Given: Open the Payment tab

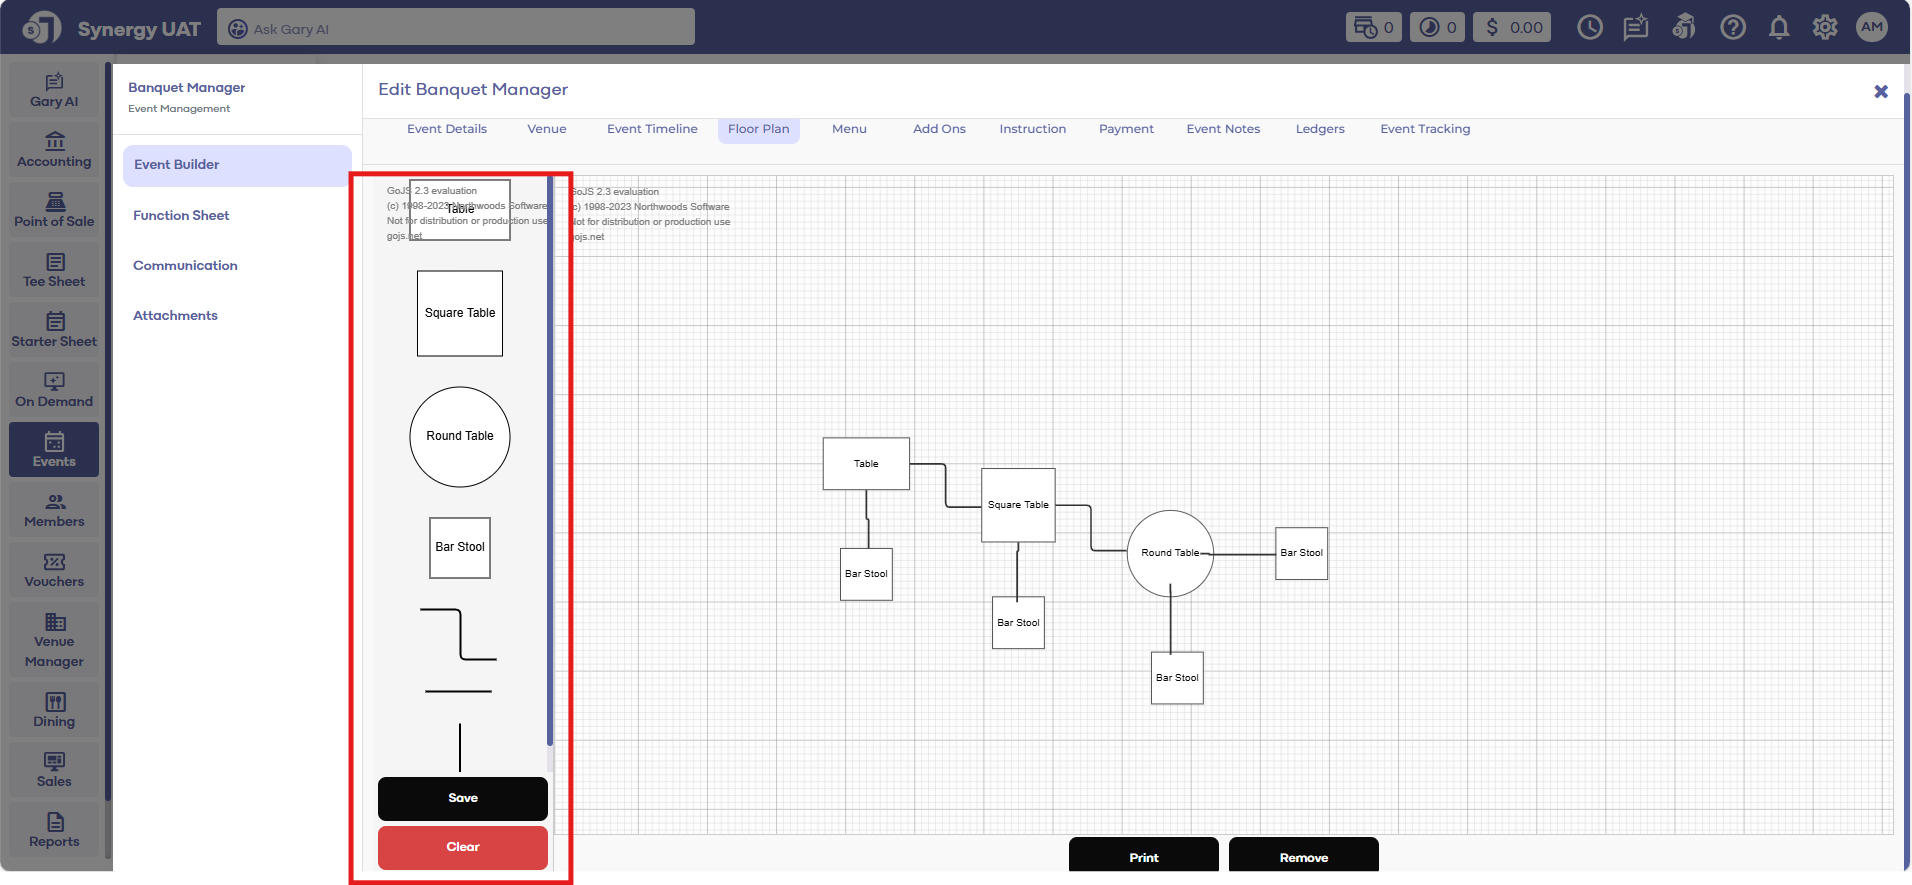Looking at the screenshot, I should 1126,129.
